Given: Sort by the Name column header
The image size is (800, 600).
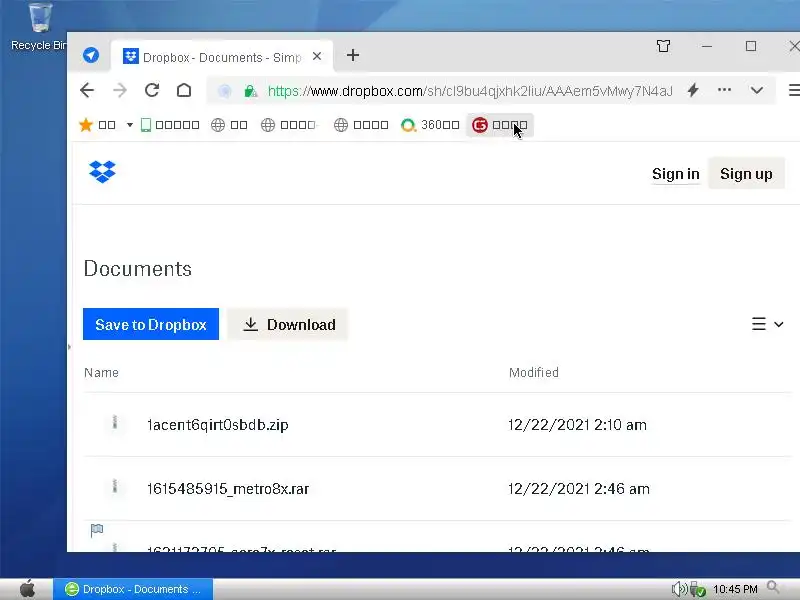Looking at the screenshot, I should click(102, 372).
